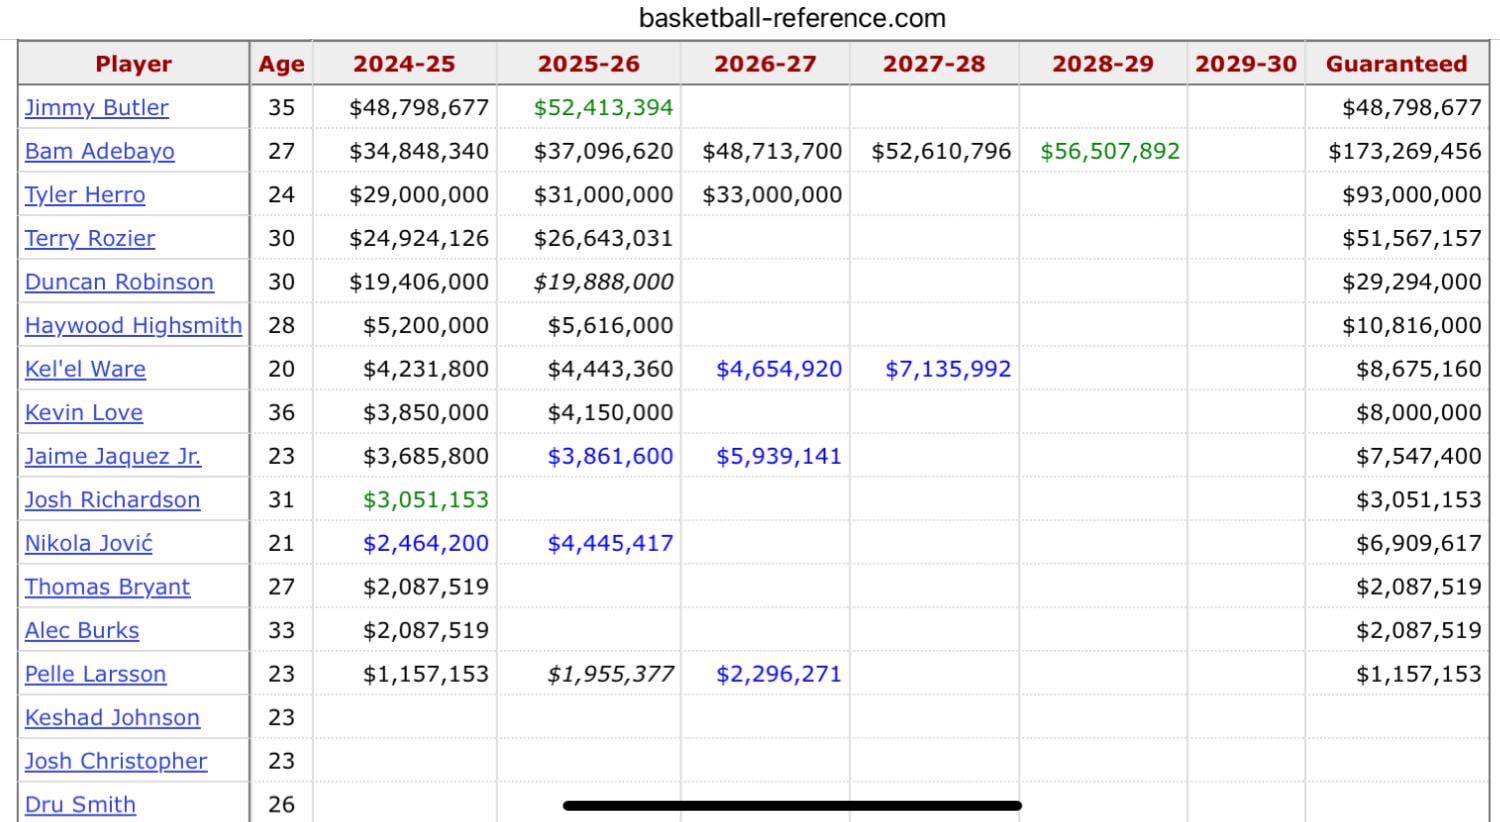Click Pelle Larsson's $2,296,271 team option
1500x822 pixels.
[x=779, y=674]
